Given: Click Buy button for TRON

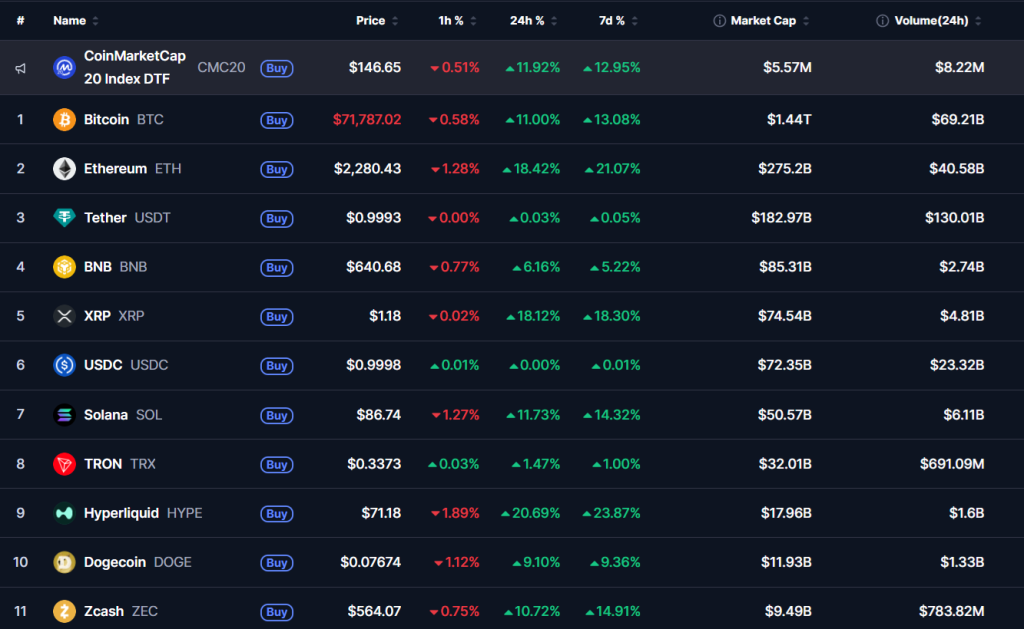Looking at the screenshot, I should pos(277,464).
